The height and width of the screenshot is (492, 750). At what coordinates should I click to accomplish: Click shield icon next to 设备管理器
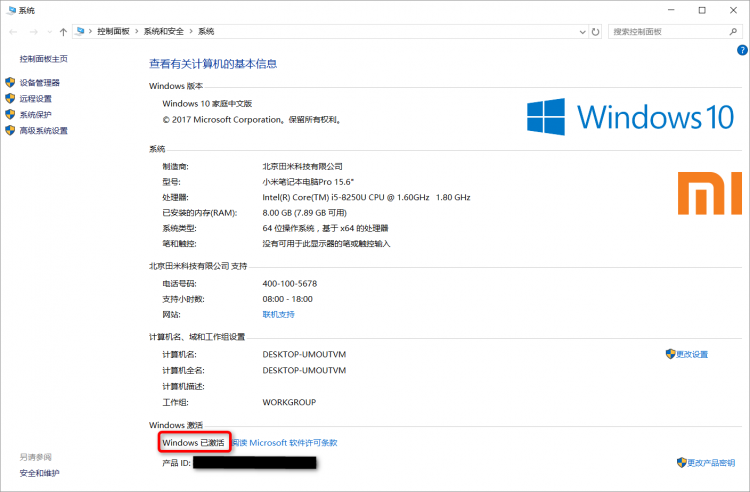[10, 82]
